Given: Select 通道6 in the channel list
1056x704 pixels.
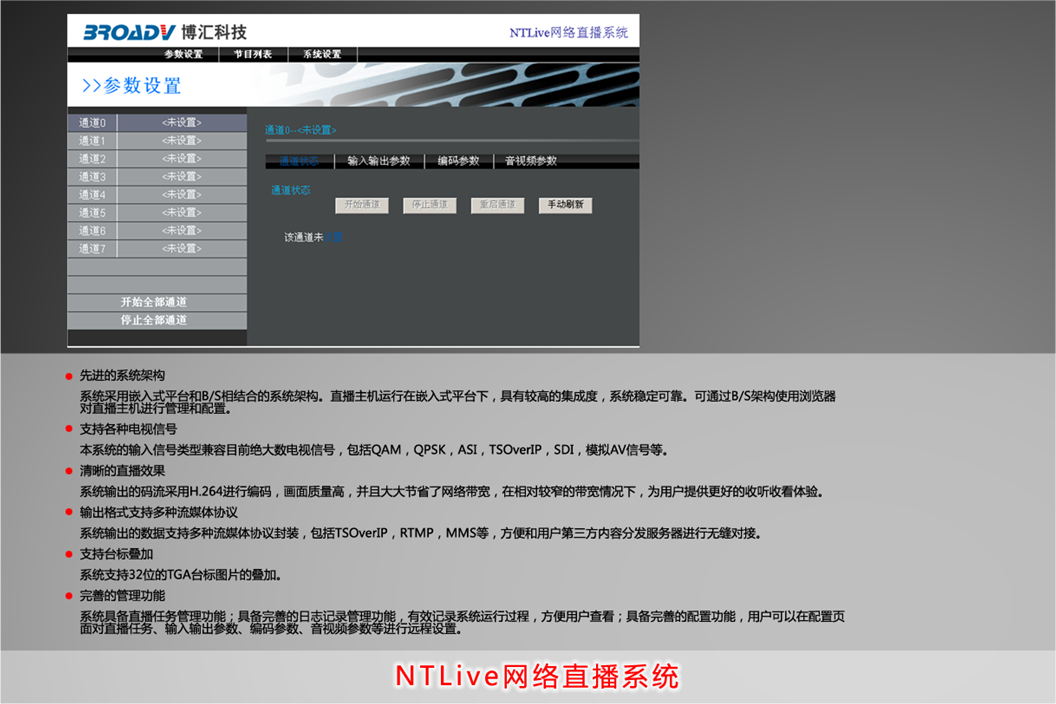Looking at the screenshot, I should click(x=157, y=230).
